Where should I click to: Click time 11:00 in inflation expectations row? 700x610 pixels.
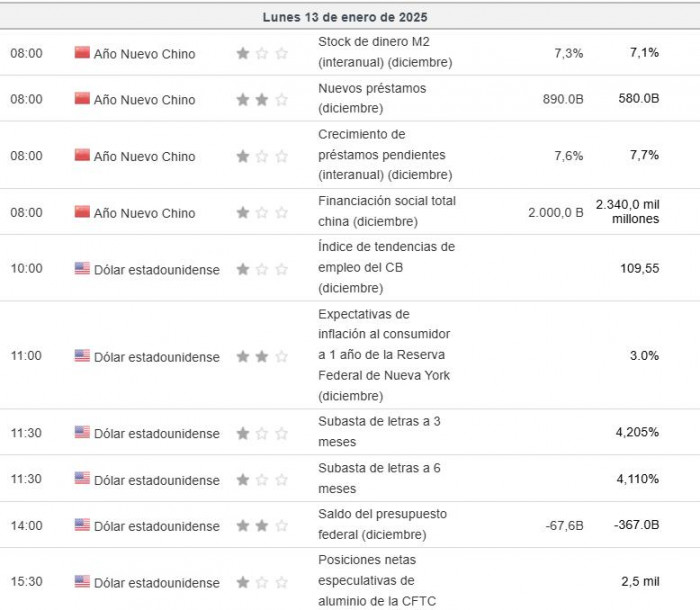click(26, 355)
